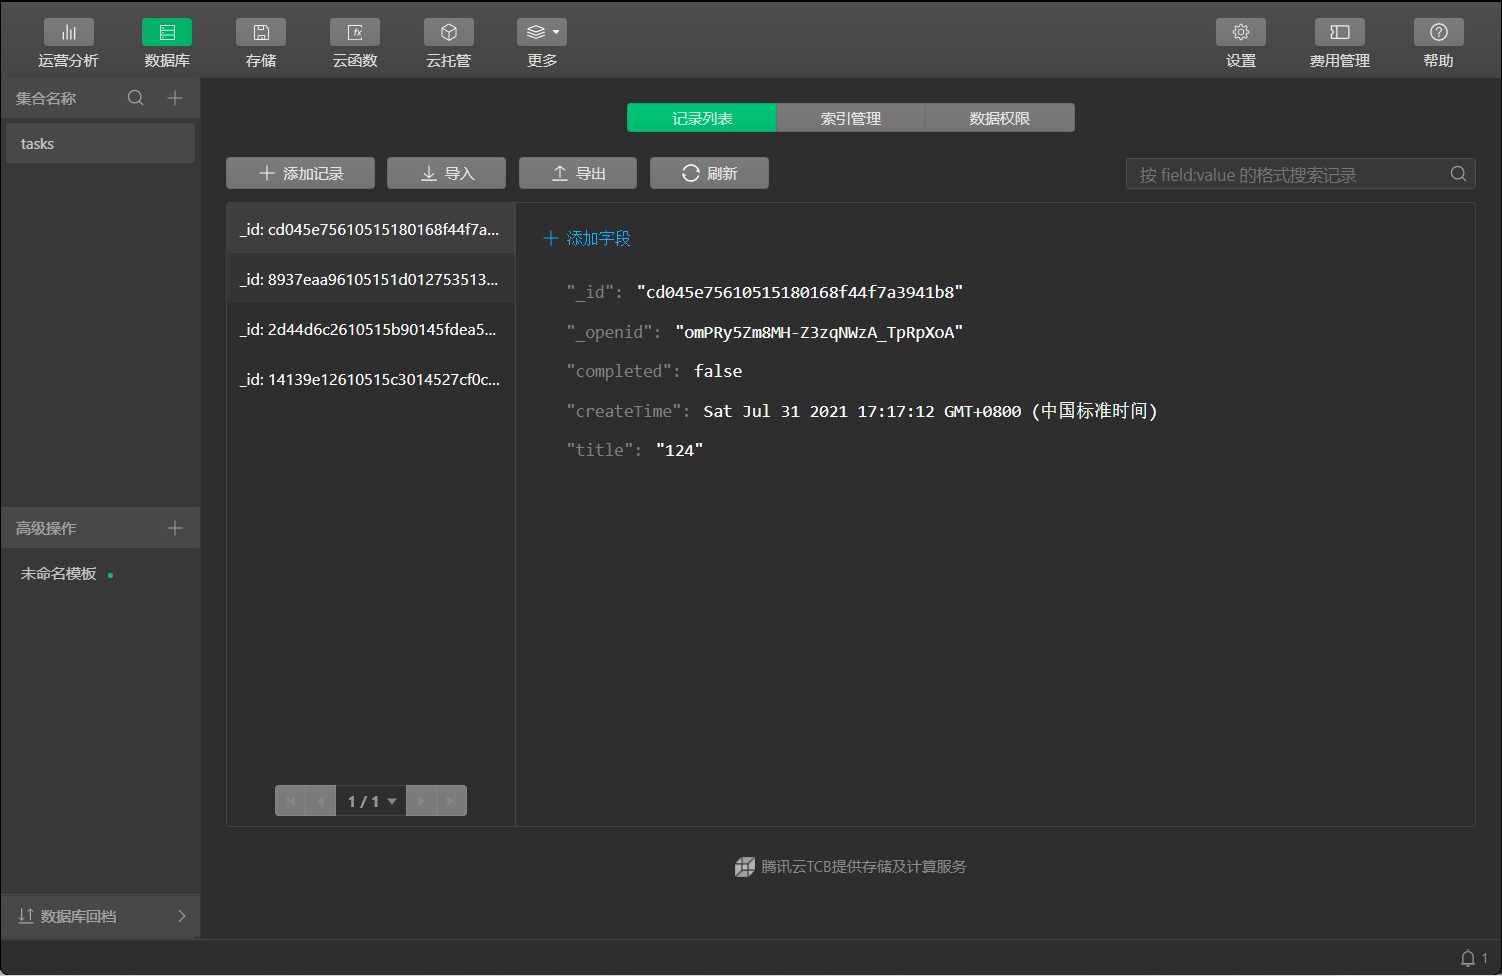This screenshot has width=1502, height=976.
Task: Click the plus icon beside 高级操作
Action: click(175, 528)
